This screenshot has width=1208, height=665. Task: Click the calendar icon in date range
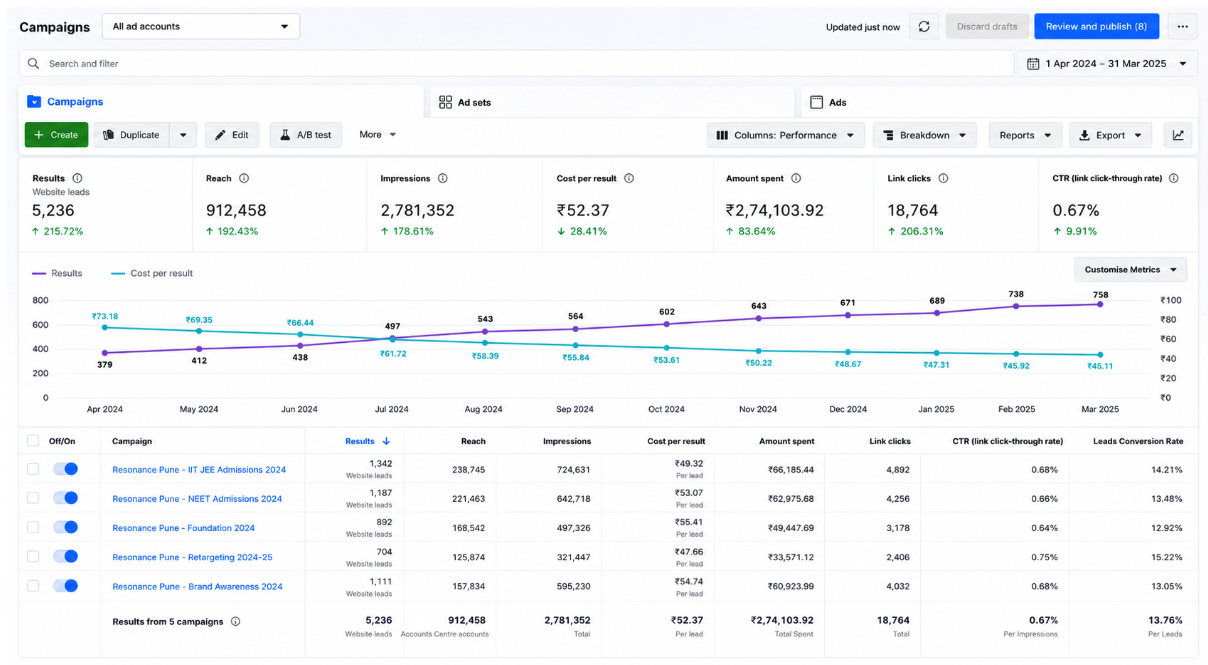click(x=1033, y=63)
